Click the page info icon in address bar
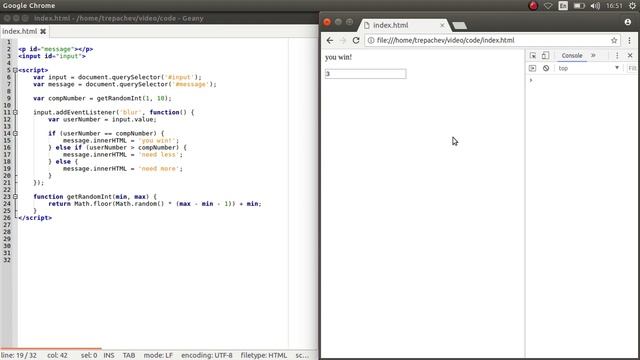This screenshot has width=640, height=360. (371, 40)
